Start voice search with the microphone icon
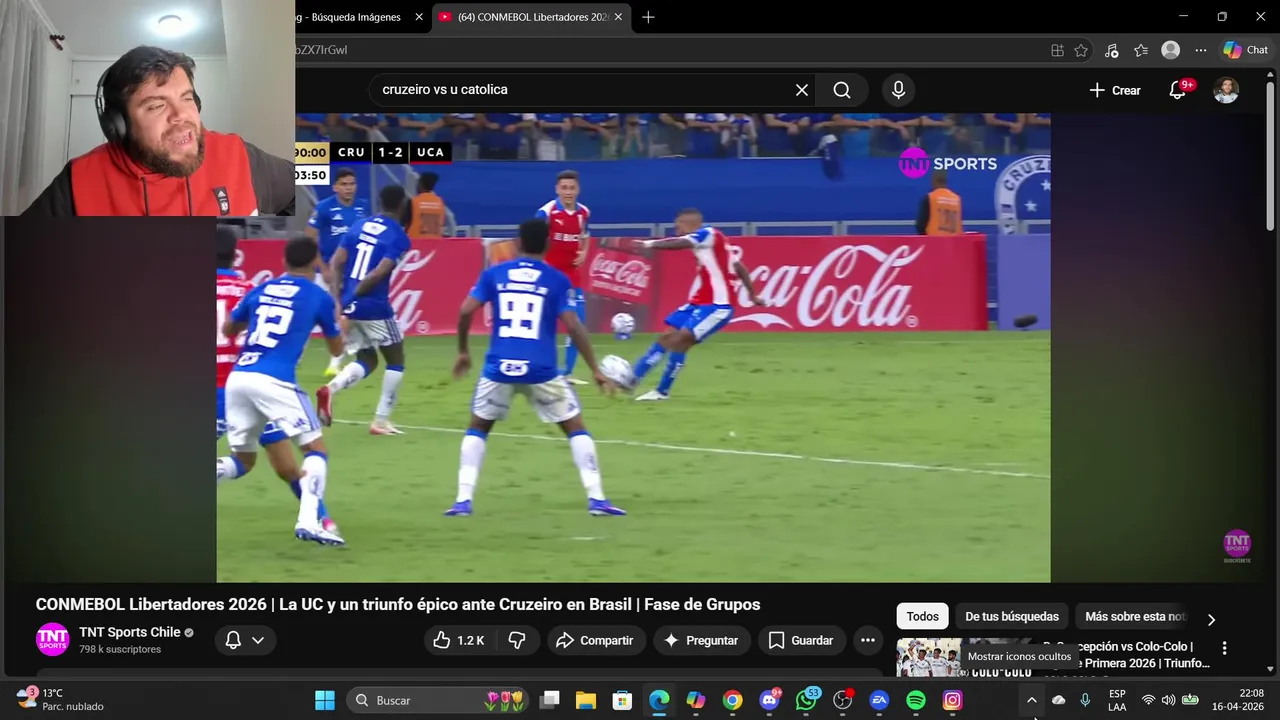 898,90
